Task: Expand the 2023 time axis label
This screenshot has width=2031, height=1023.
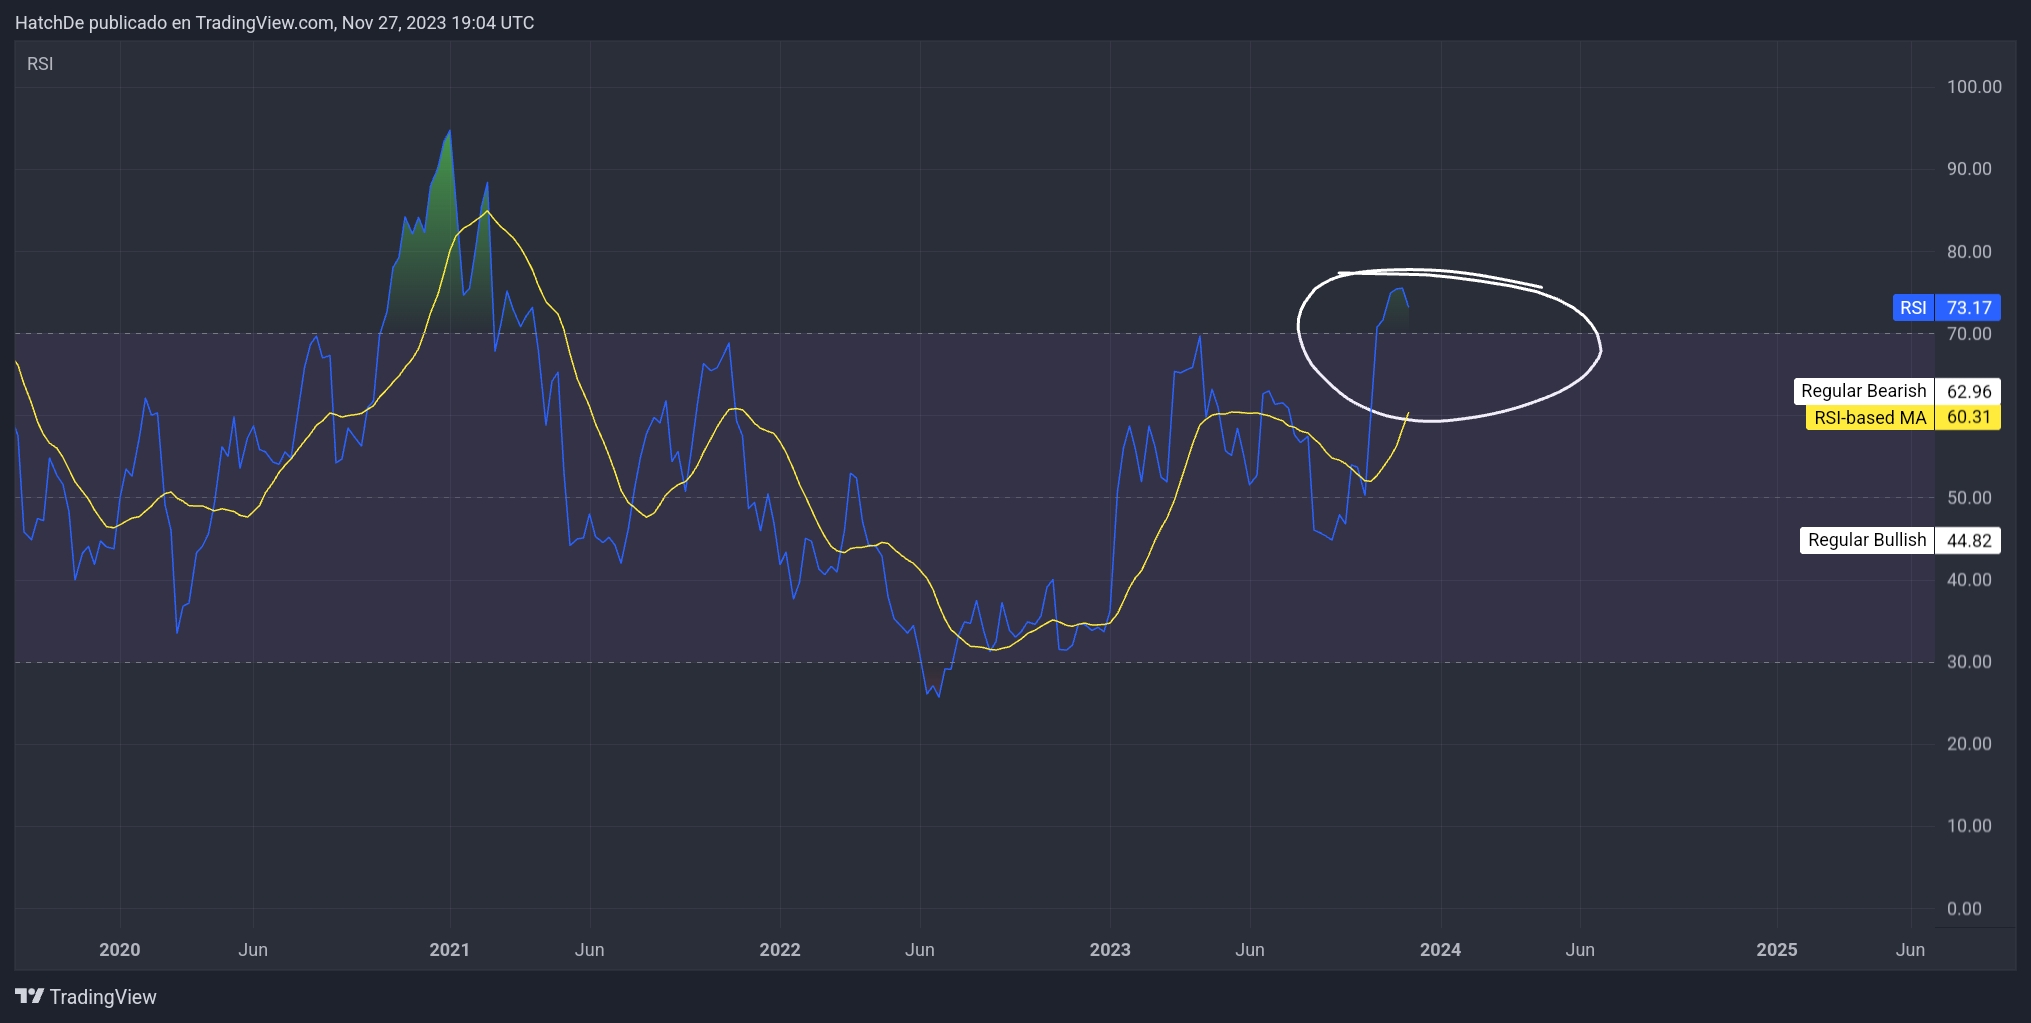Action: [x=1110, y=950]
